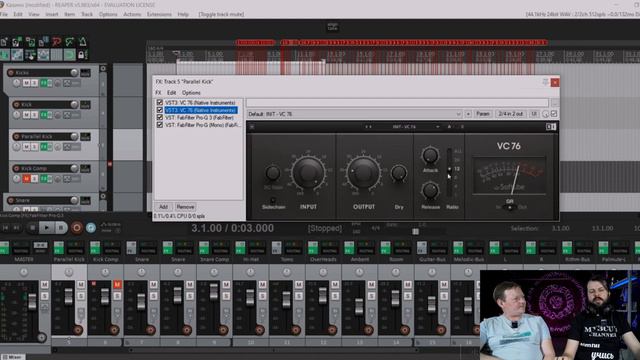Toggle the padlock locking icon
This screenshot has width=640, height=360.
81,54
